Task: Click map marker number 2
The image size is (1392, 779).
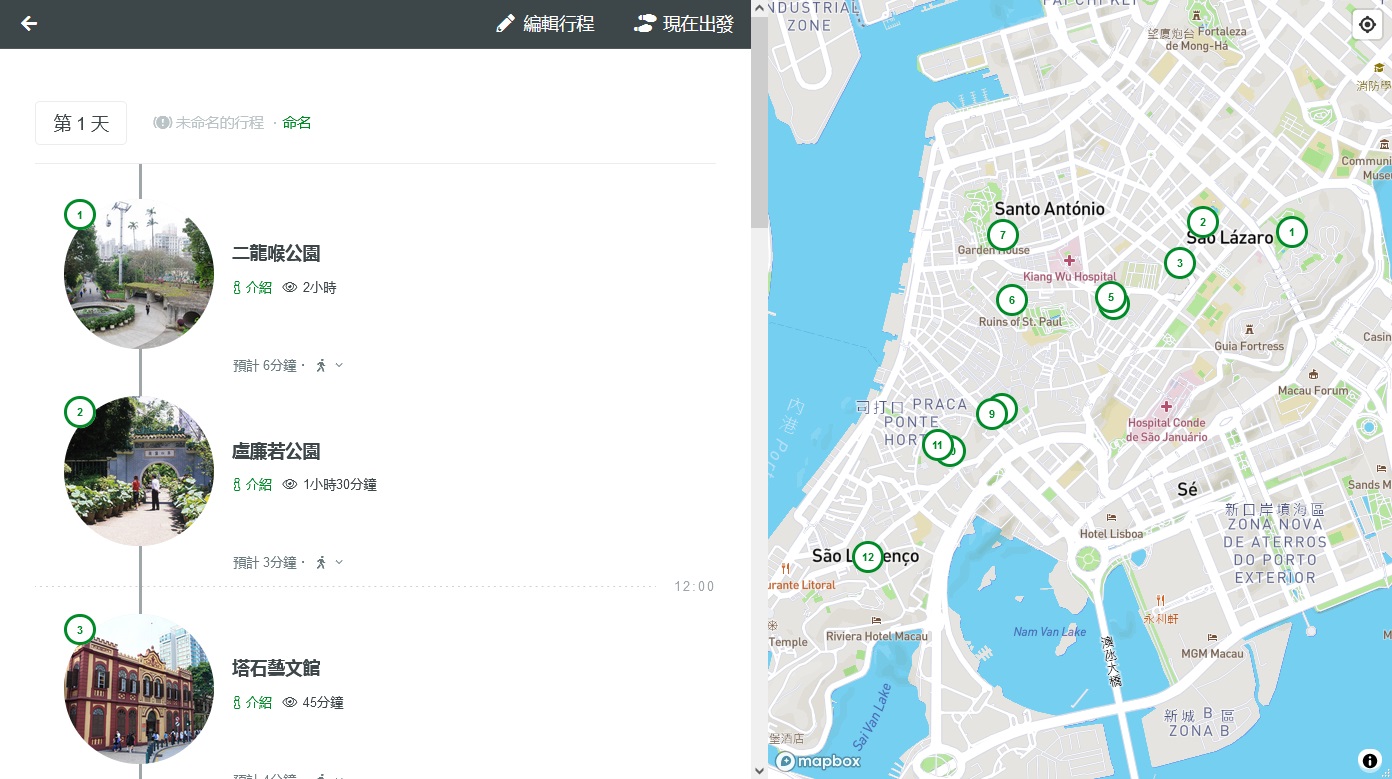Action: tap(1202, 222)
